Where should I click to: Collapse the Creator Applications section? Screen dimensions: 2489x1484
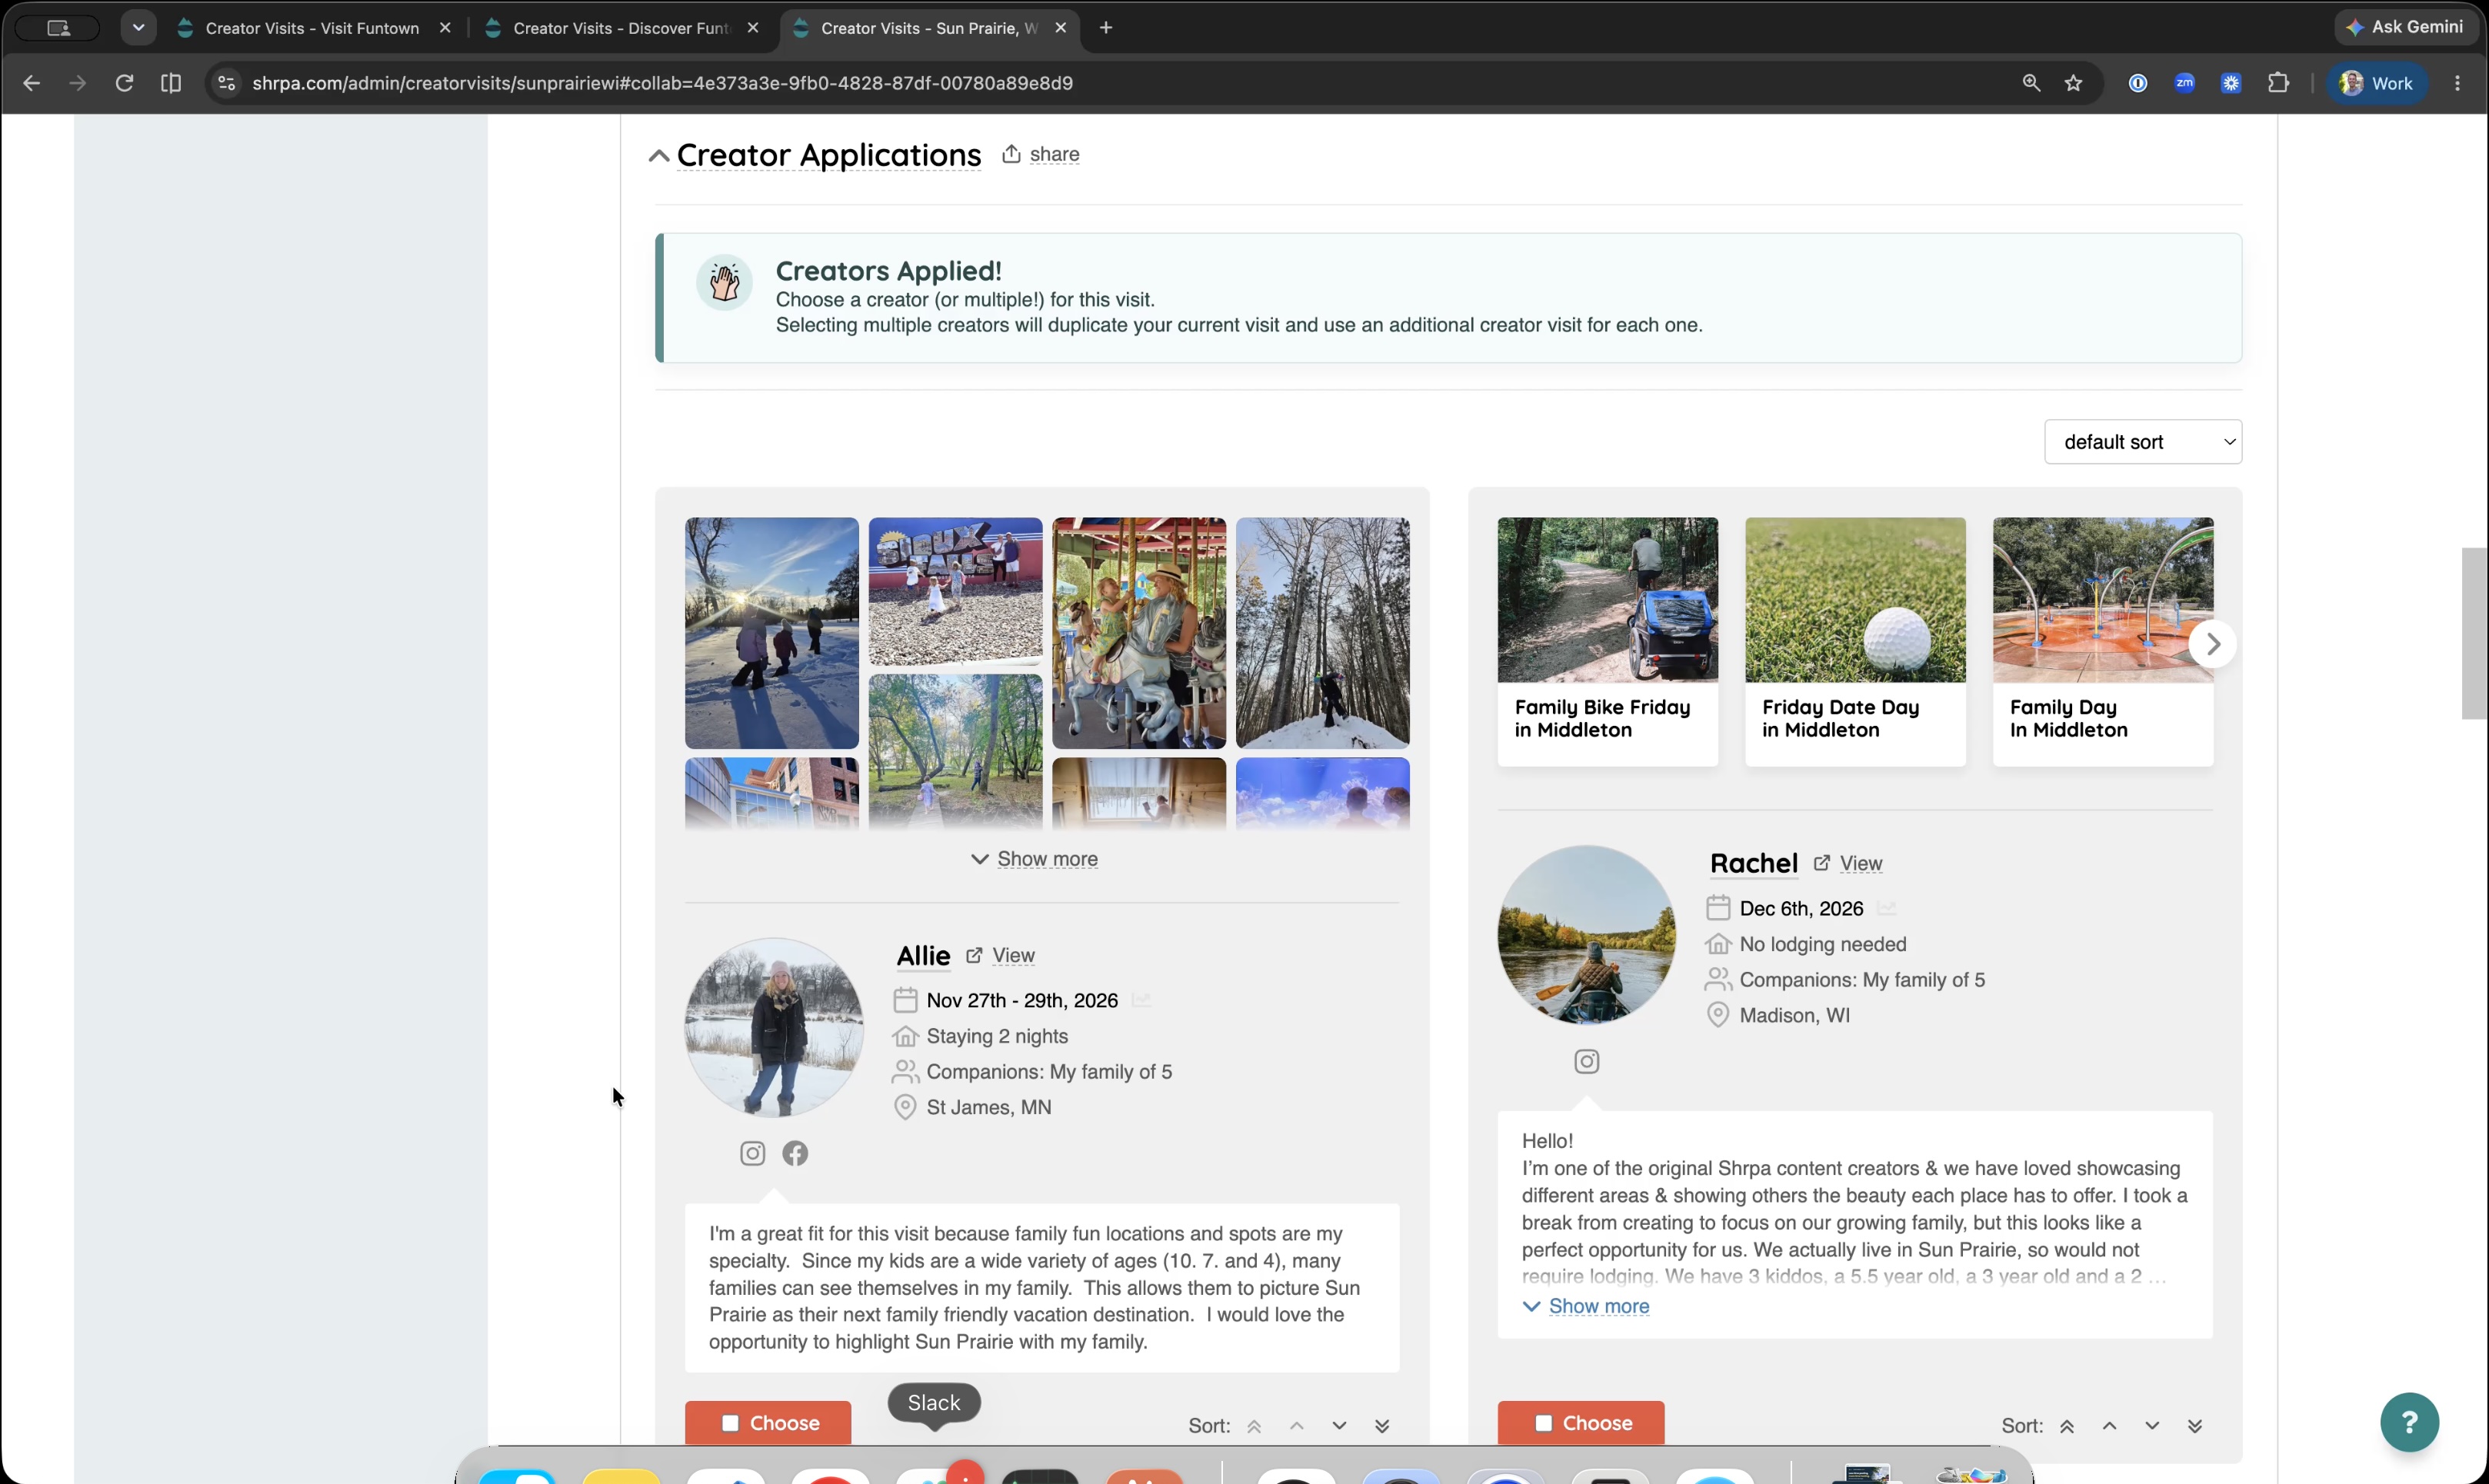pyautogui.click(x=658, y=155)
